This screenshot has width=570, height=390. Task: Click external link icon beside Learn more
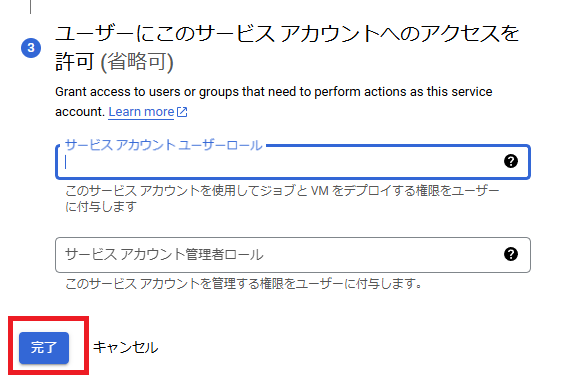pos(182,112)
